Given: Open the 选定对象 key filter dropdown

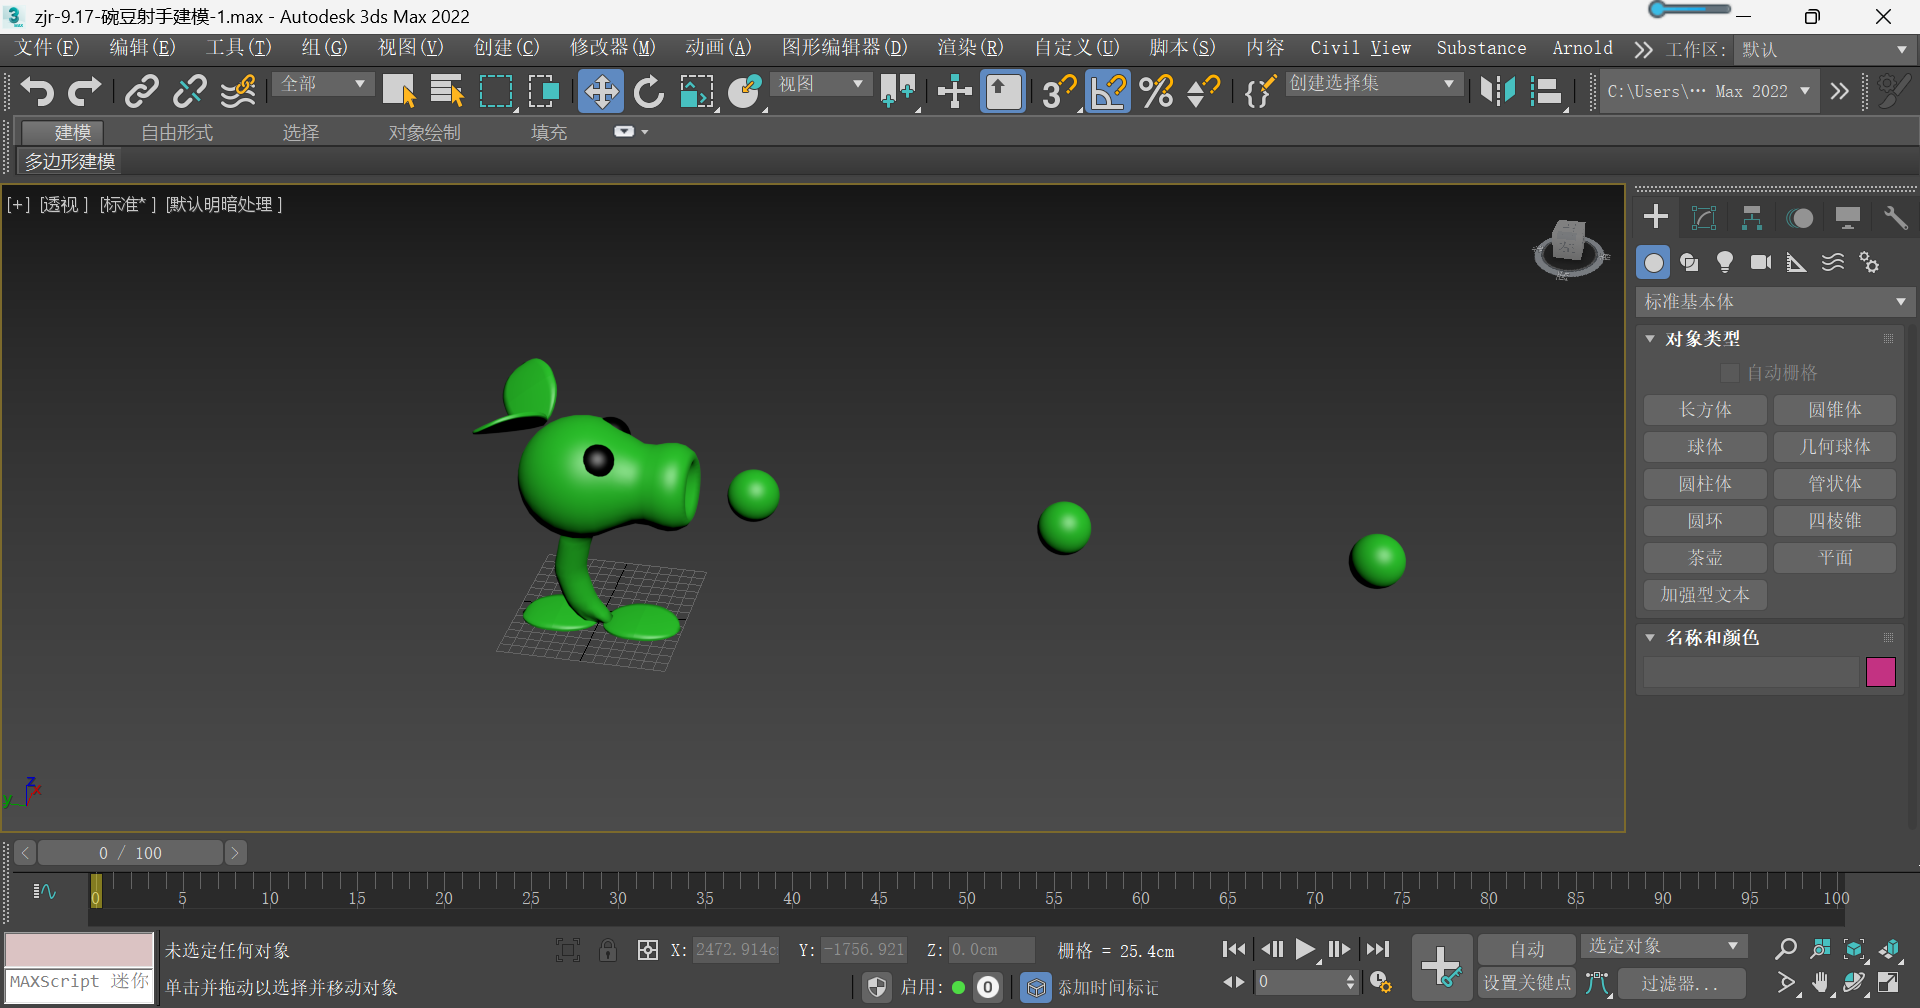Looking at the screenshot, I should coord(1663,946).
